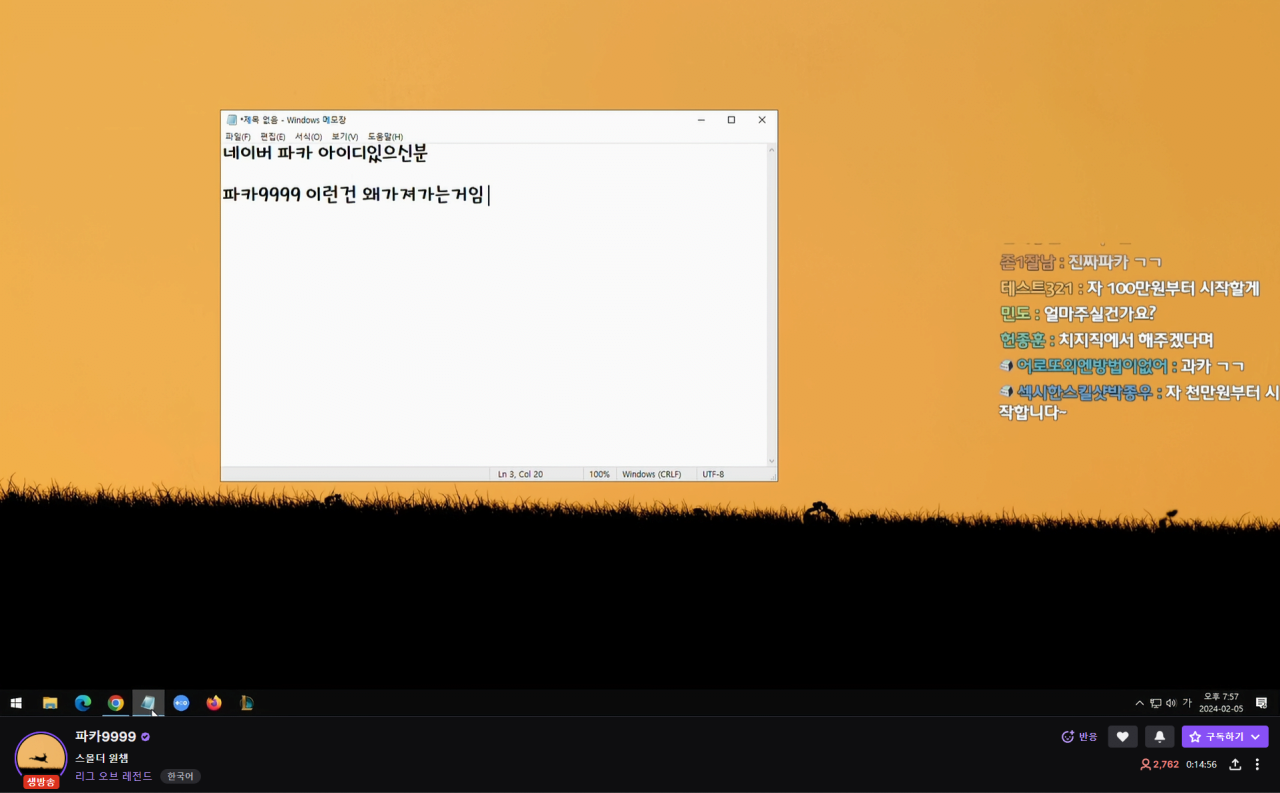This screenshot has height=793, width=1280.
Task: Open League of Legends taskbar icon
Action: pos(246,703)
